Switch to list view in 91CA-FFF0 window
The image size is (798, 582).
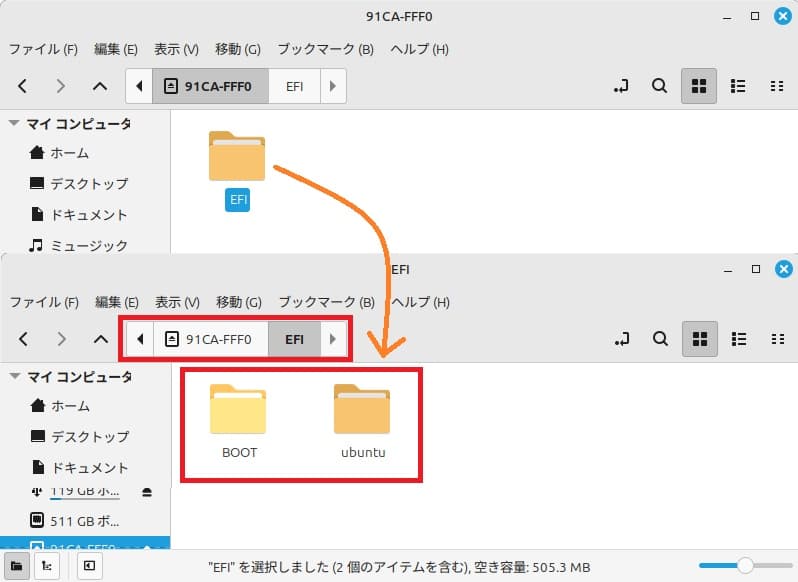point(738,86)
